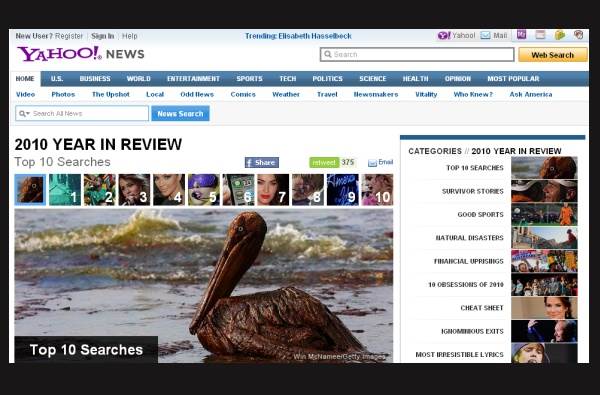
Task: Select thumbnail number 3 in the slideshow
Action: pyautogui.click(x=134, y=190)
